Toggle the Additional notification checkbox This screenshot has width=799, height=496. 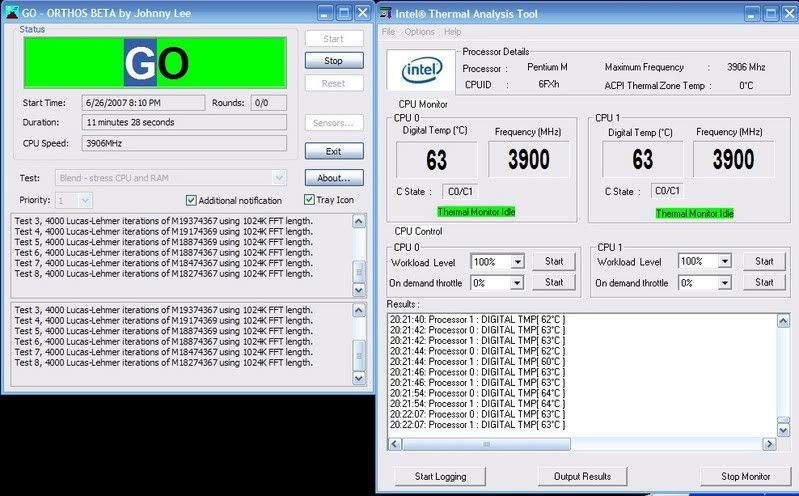(191, 200)
